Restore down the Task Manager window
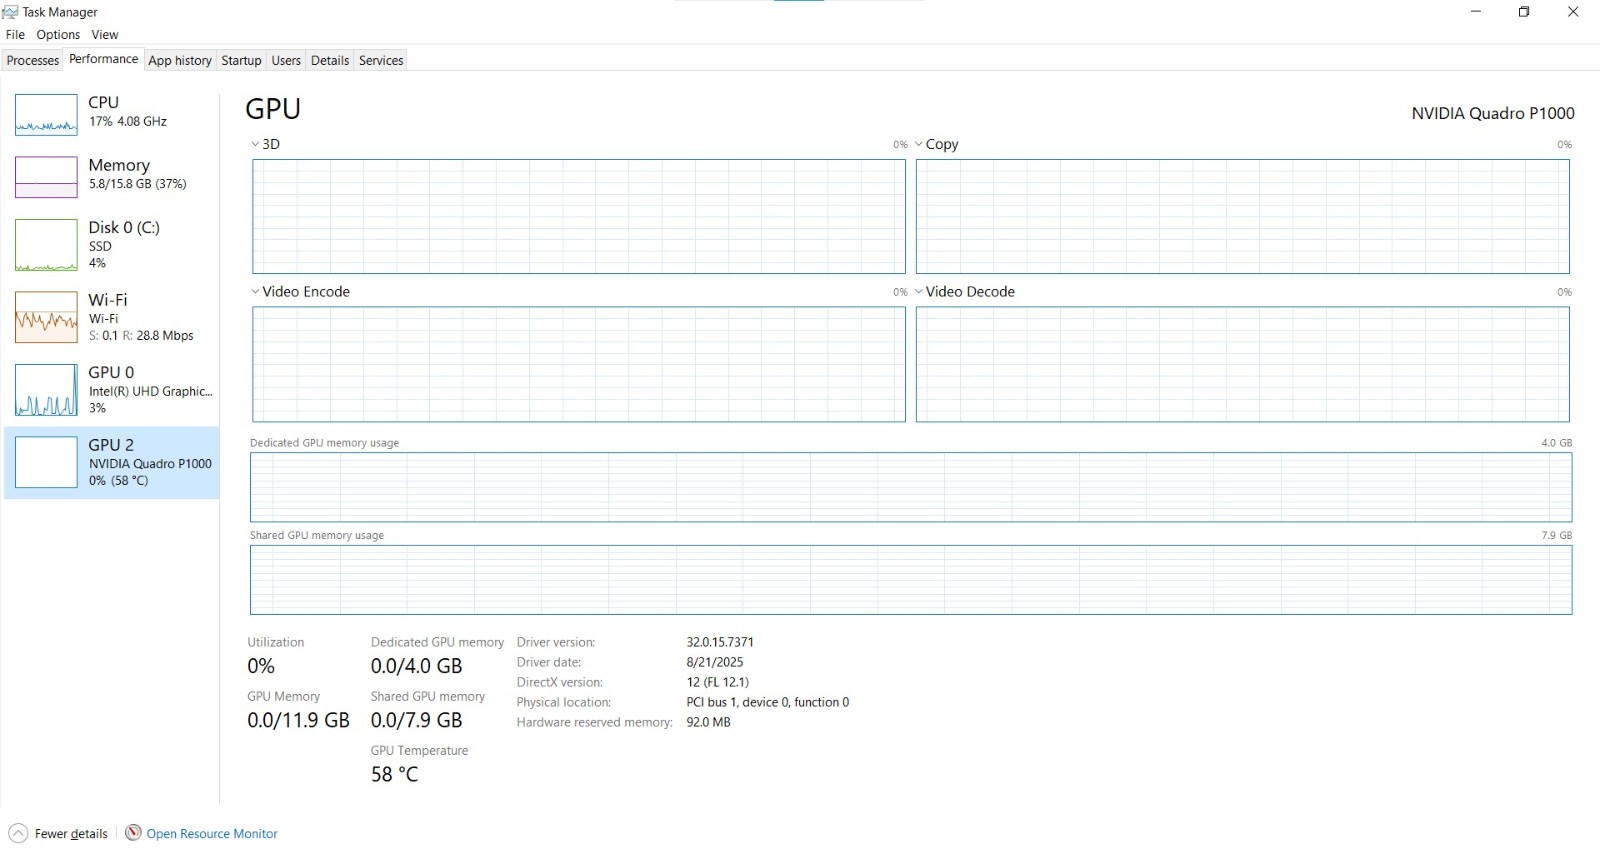The width and height of the screenshot is (1600, 858). (x=1524, y=12)
